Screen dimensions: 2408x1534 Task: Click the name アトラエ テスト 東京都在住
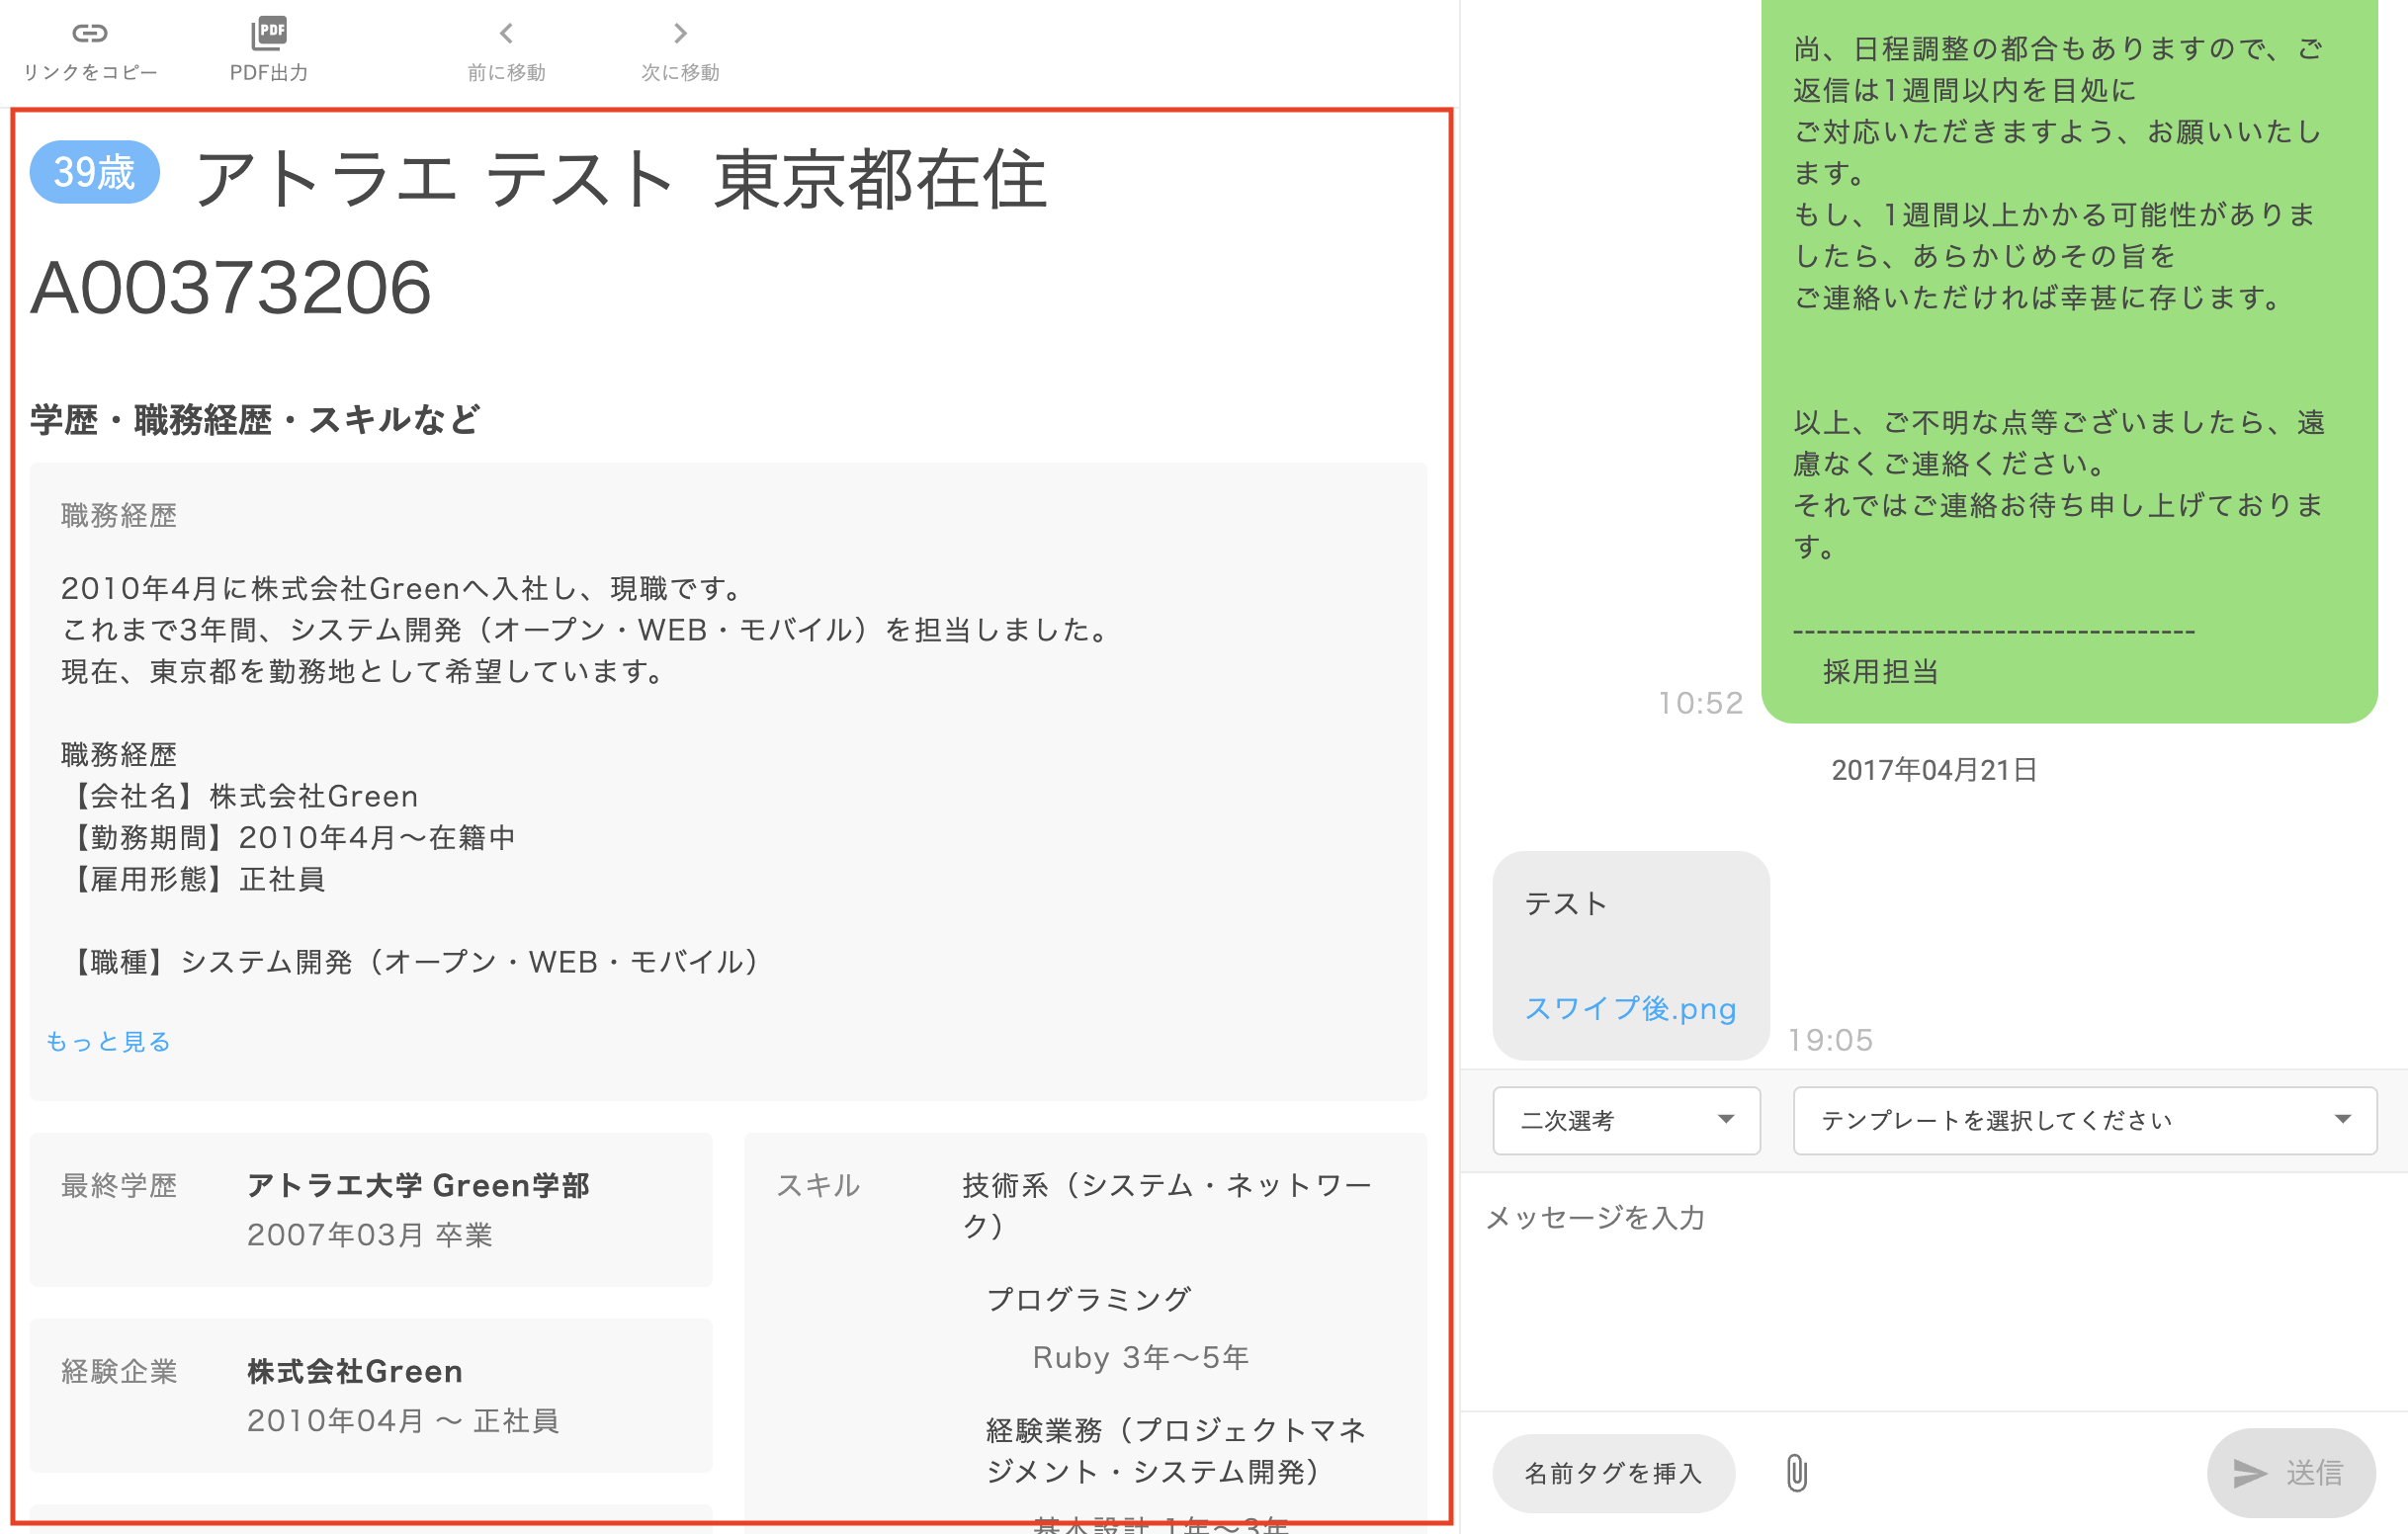pos(620,180)
